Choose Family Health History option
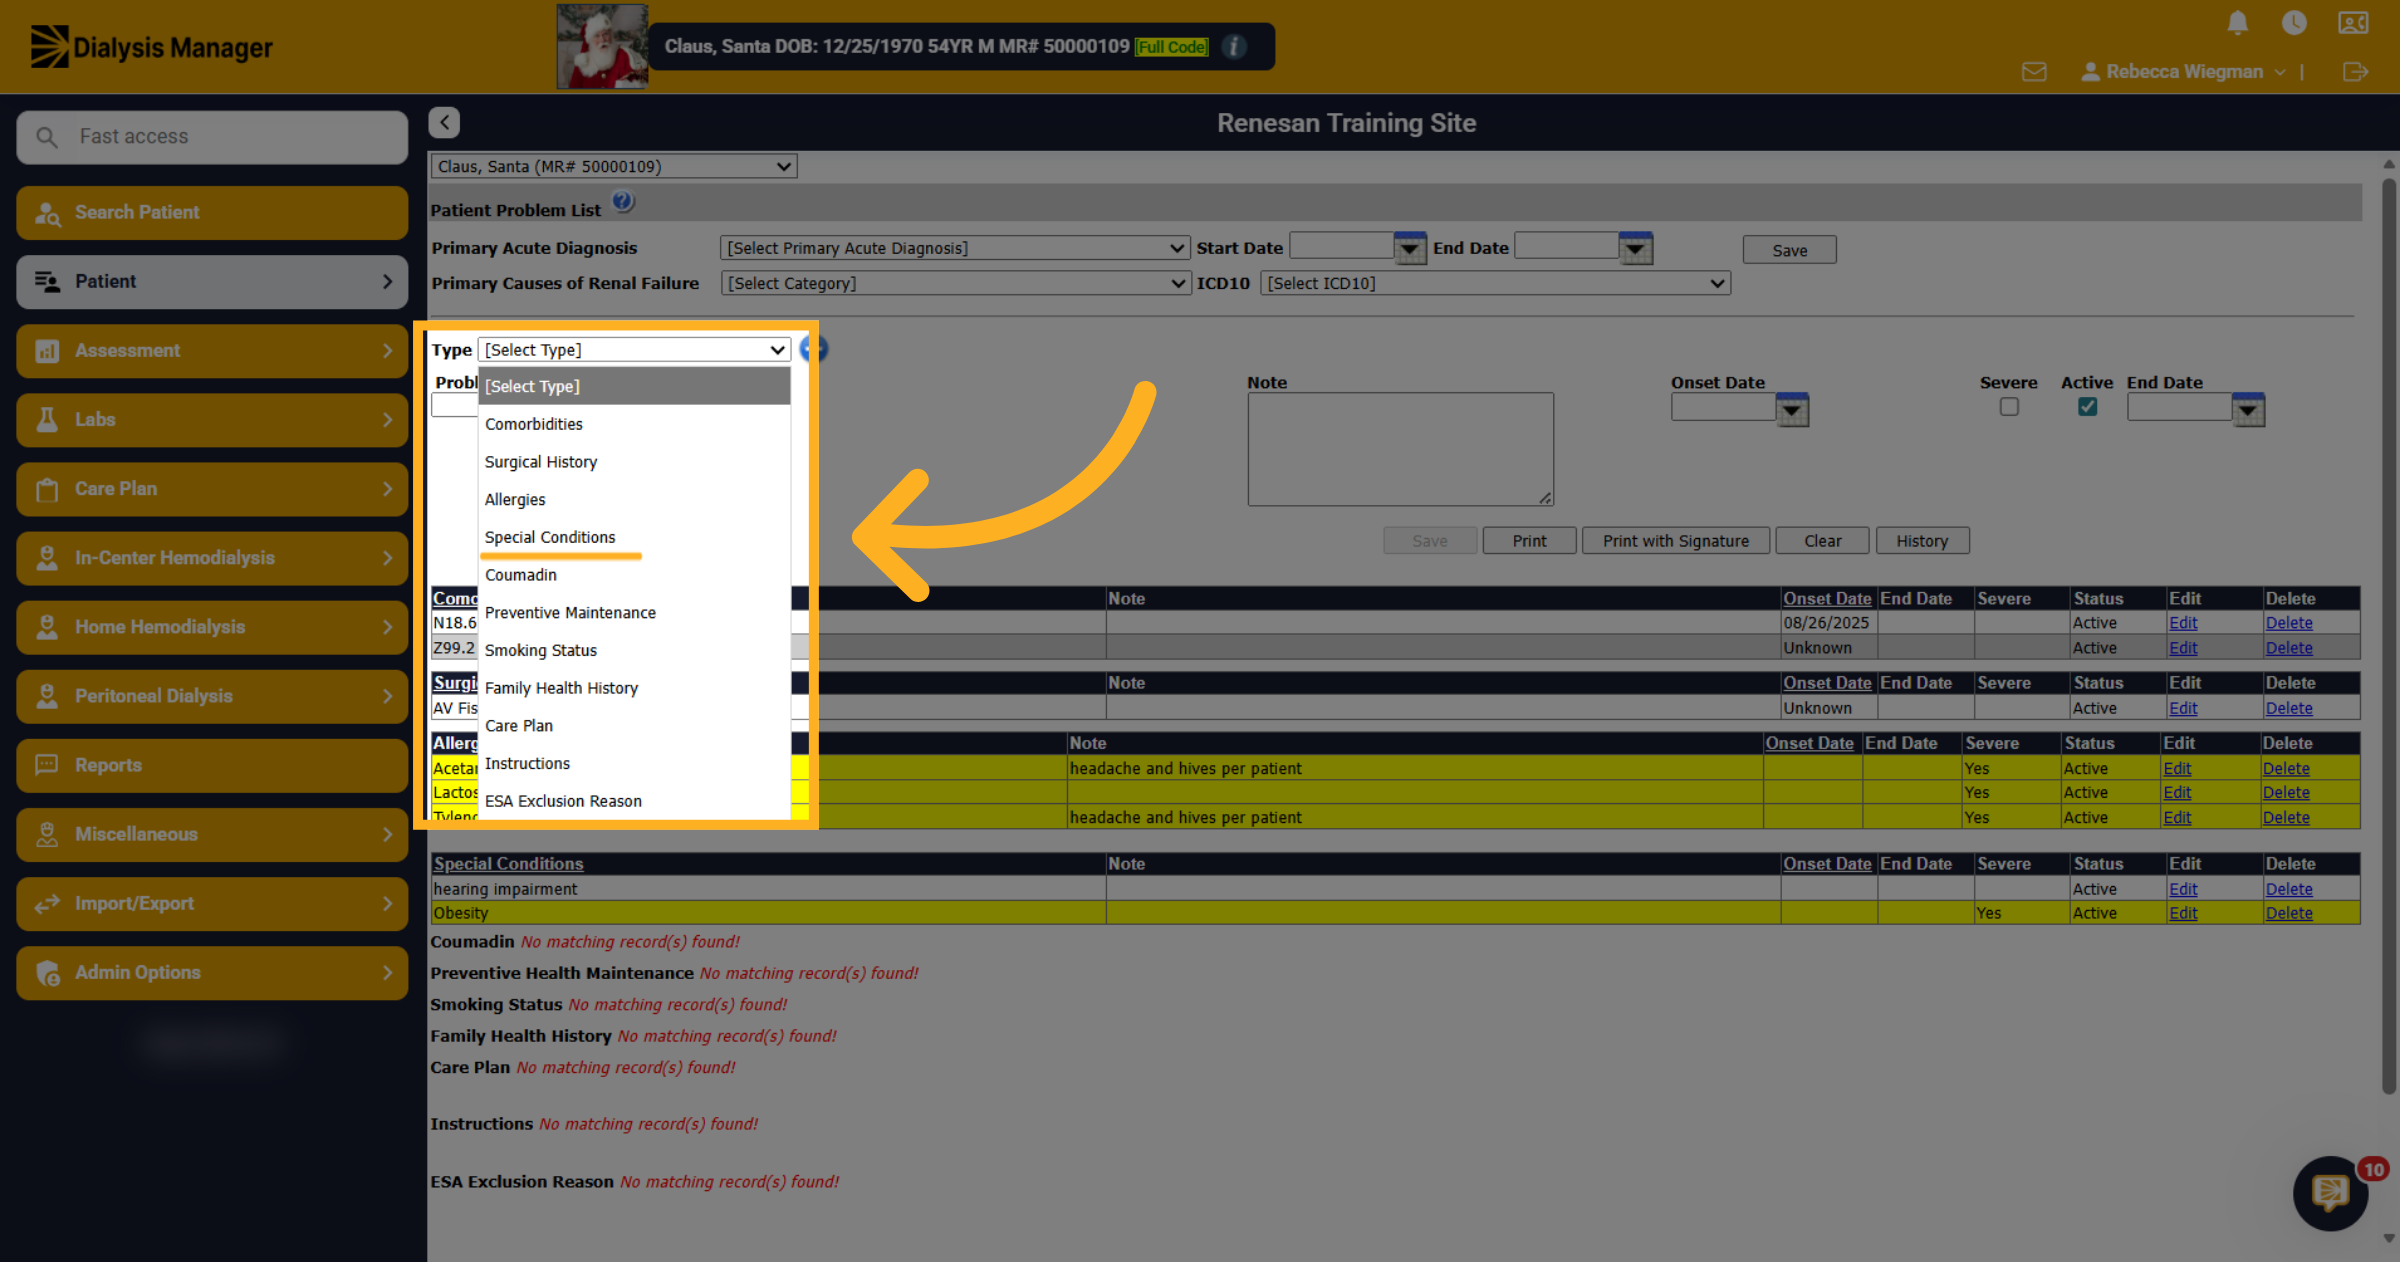 [634, 688]
